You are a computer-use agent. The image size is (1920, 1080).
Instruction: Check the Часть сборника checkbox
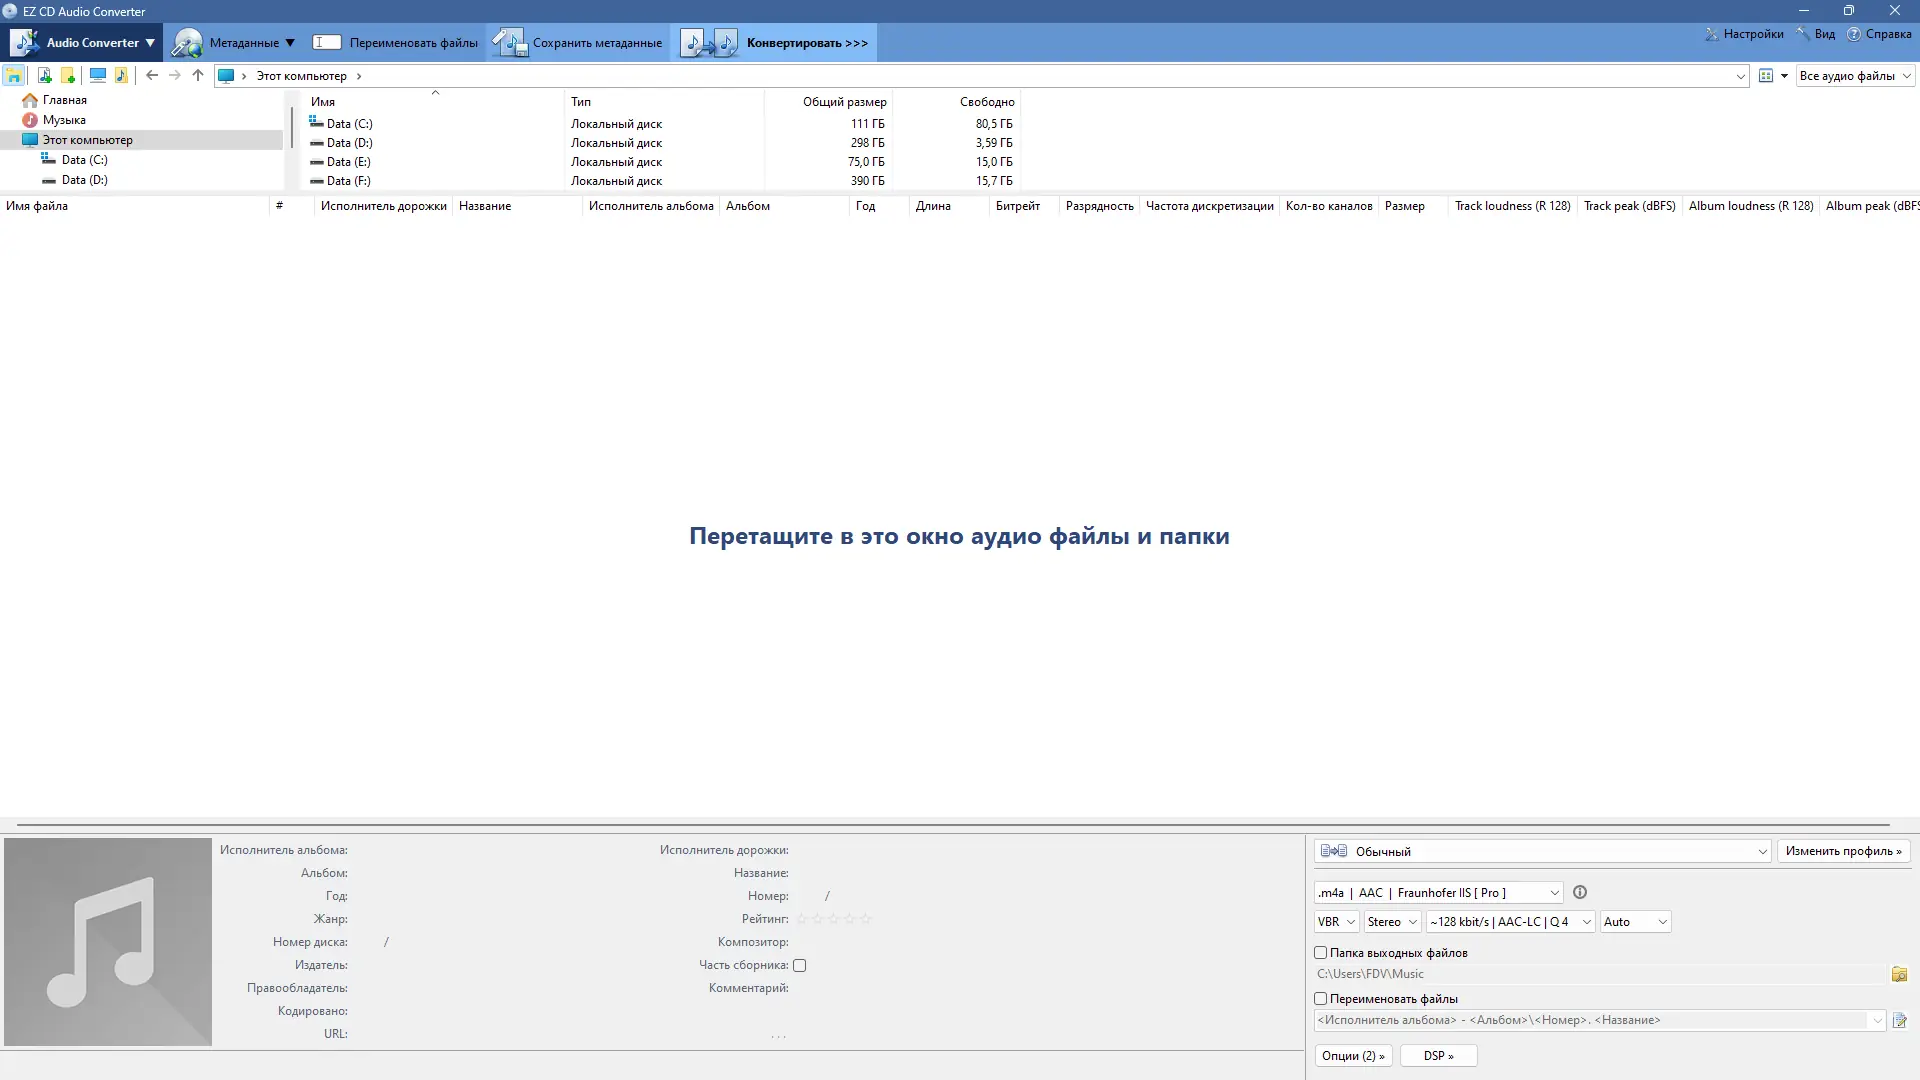[x=801, y=965]
